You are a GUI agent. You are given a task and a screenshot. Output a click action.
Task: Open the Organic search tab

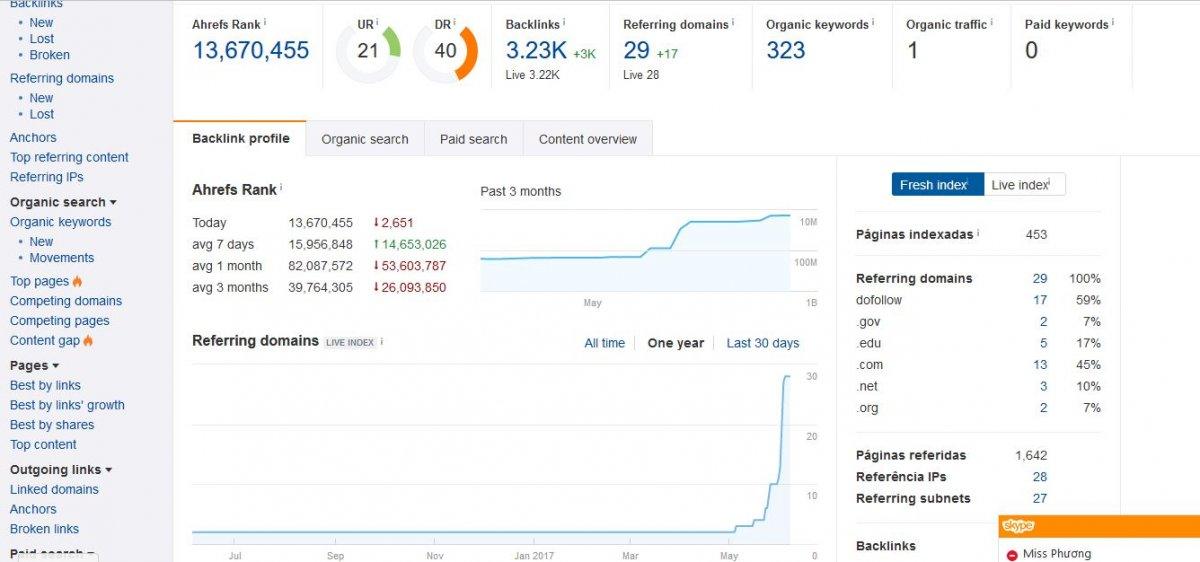tap(365, 139)
